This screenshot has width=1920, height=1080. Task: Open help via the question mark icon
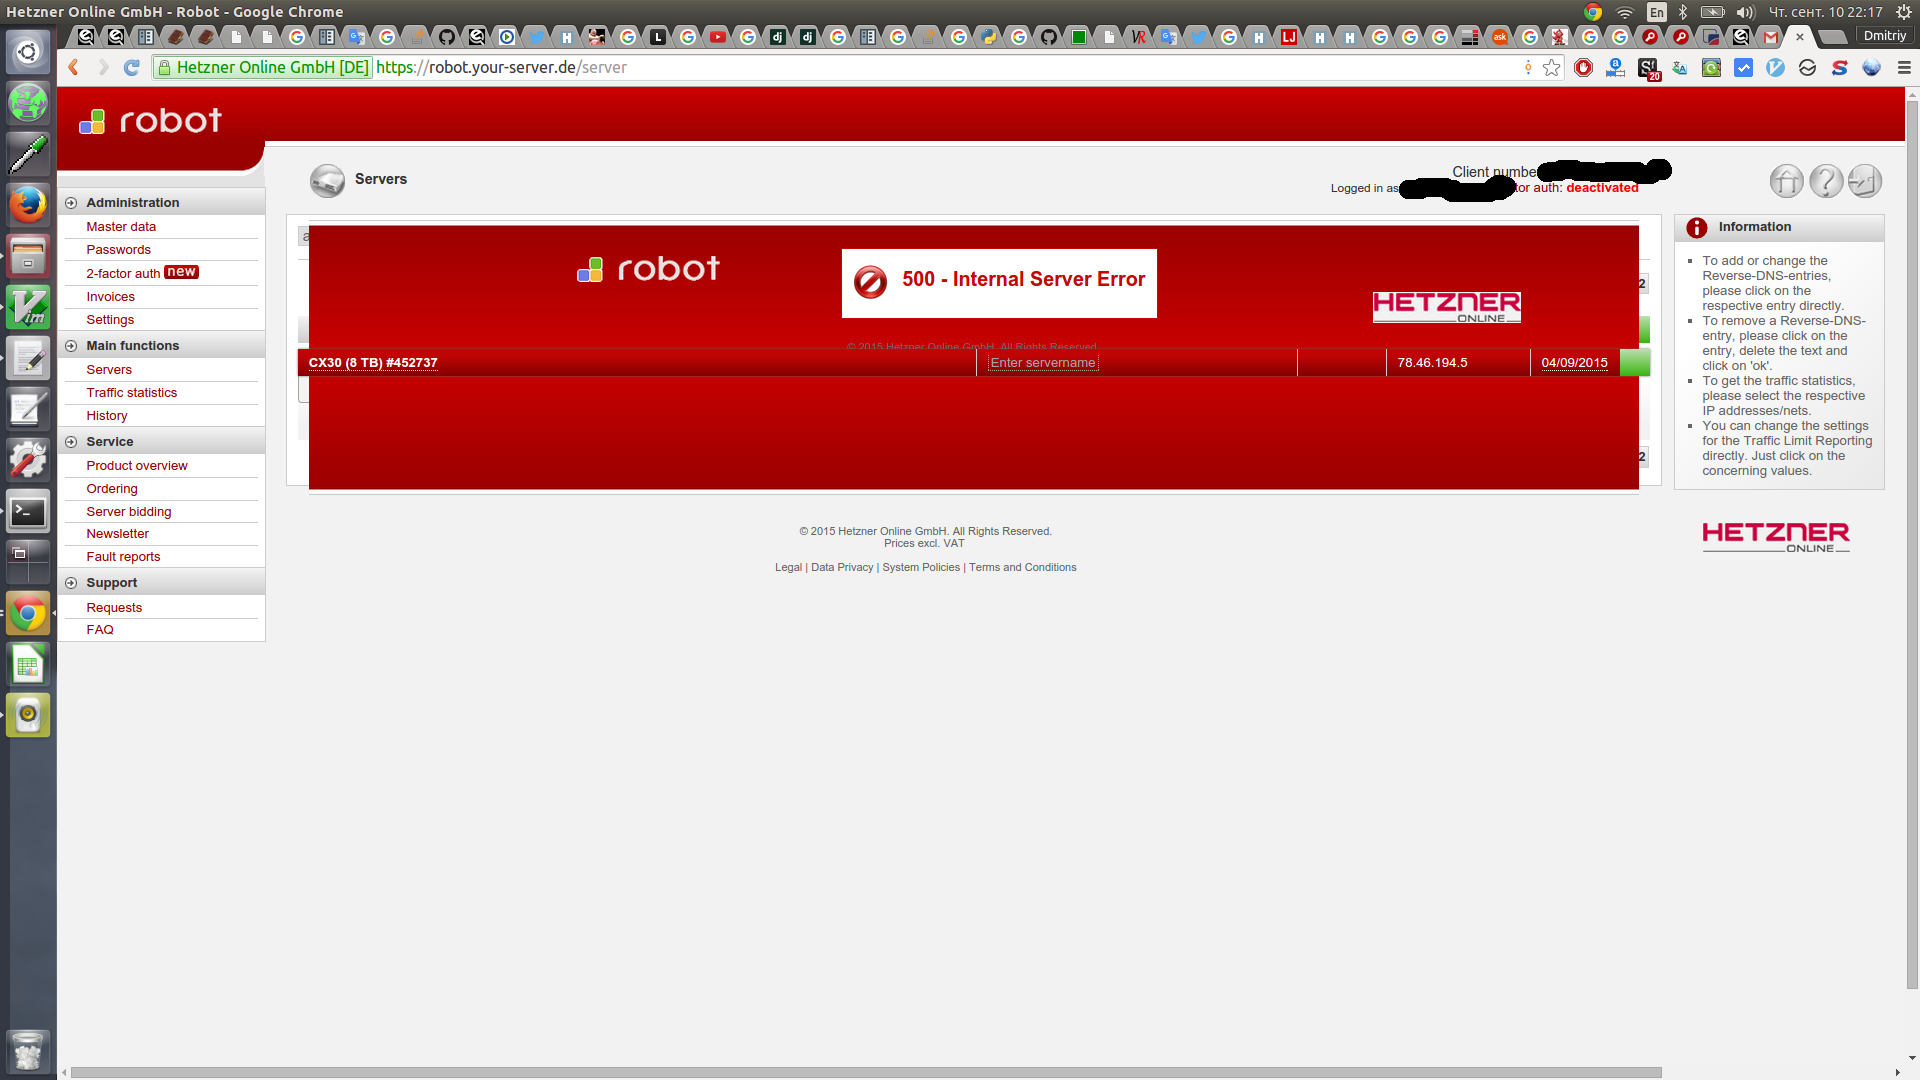(1825, 181)
